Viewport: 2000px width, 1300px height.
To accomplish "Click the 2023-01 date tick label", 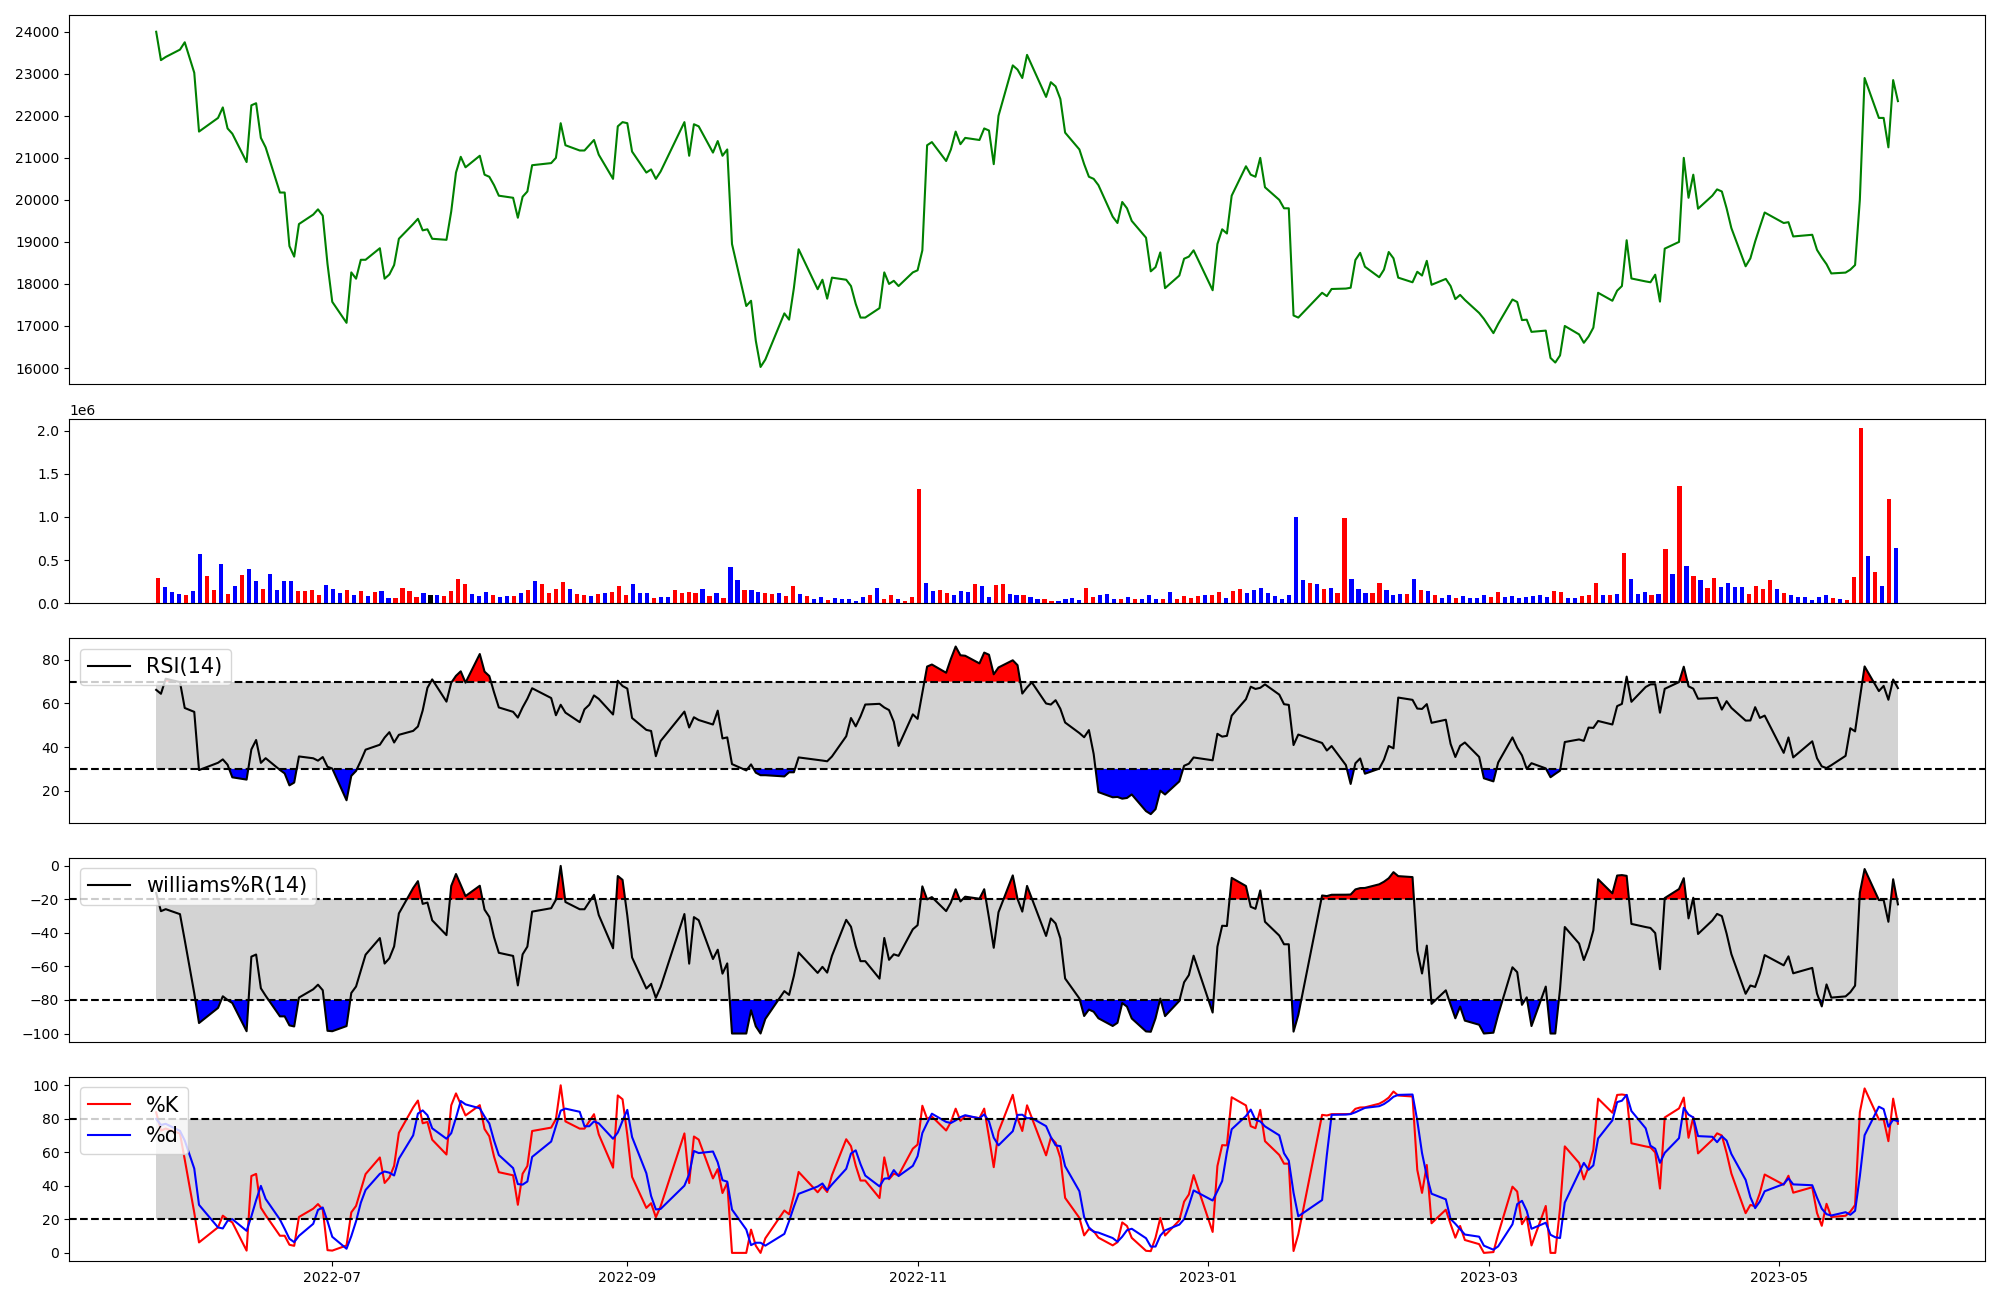I will [x=1209, y=1277].
